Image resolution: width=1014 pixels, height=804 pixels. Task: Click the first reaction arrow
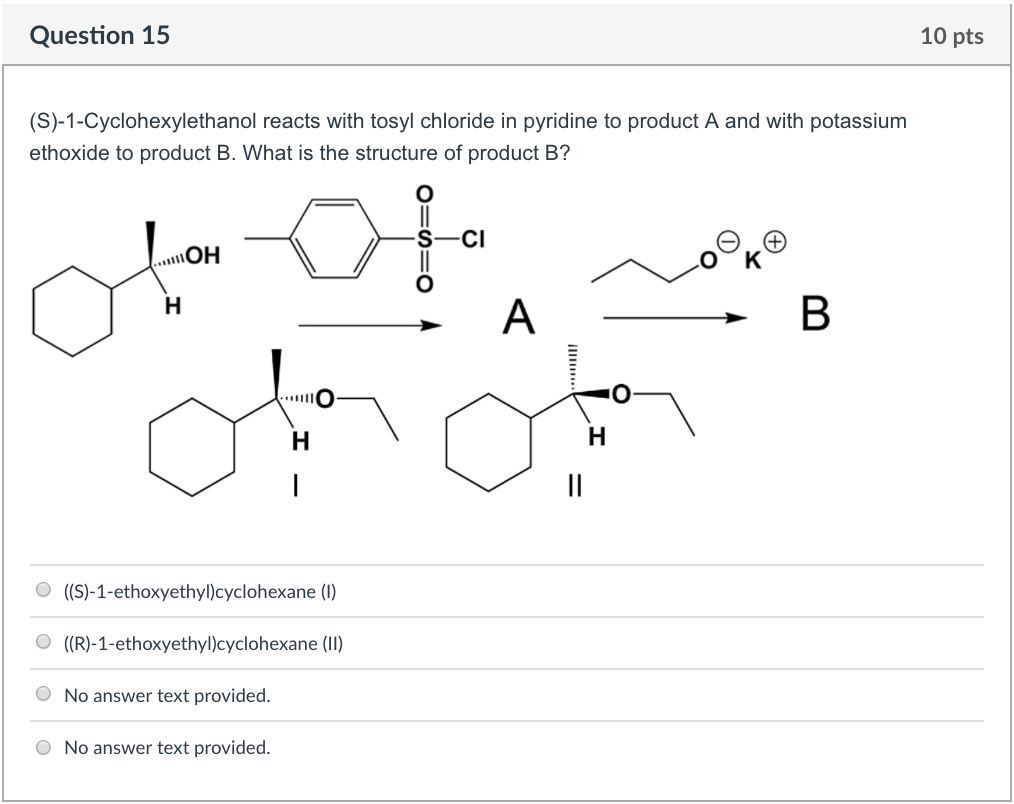pyautogui.click(x=370, y=324)
